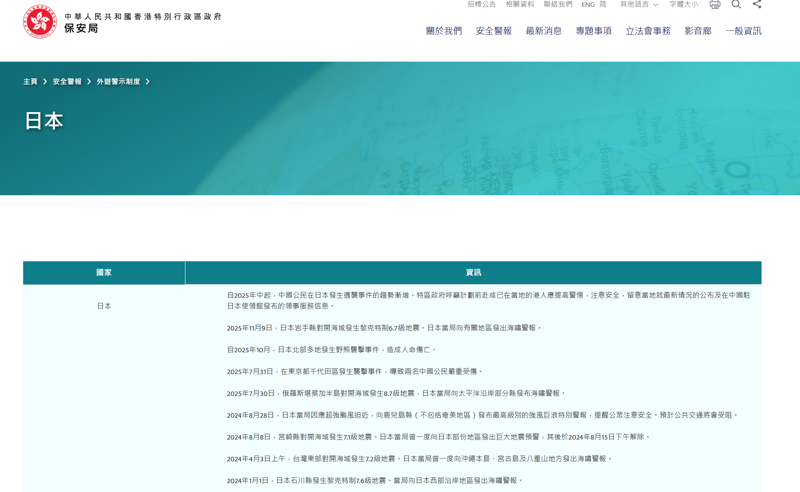800x492 pixels.
Task: Click 聯絡我們 contact link
Action: (558, 5)
